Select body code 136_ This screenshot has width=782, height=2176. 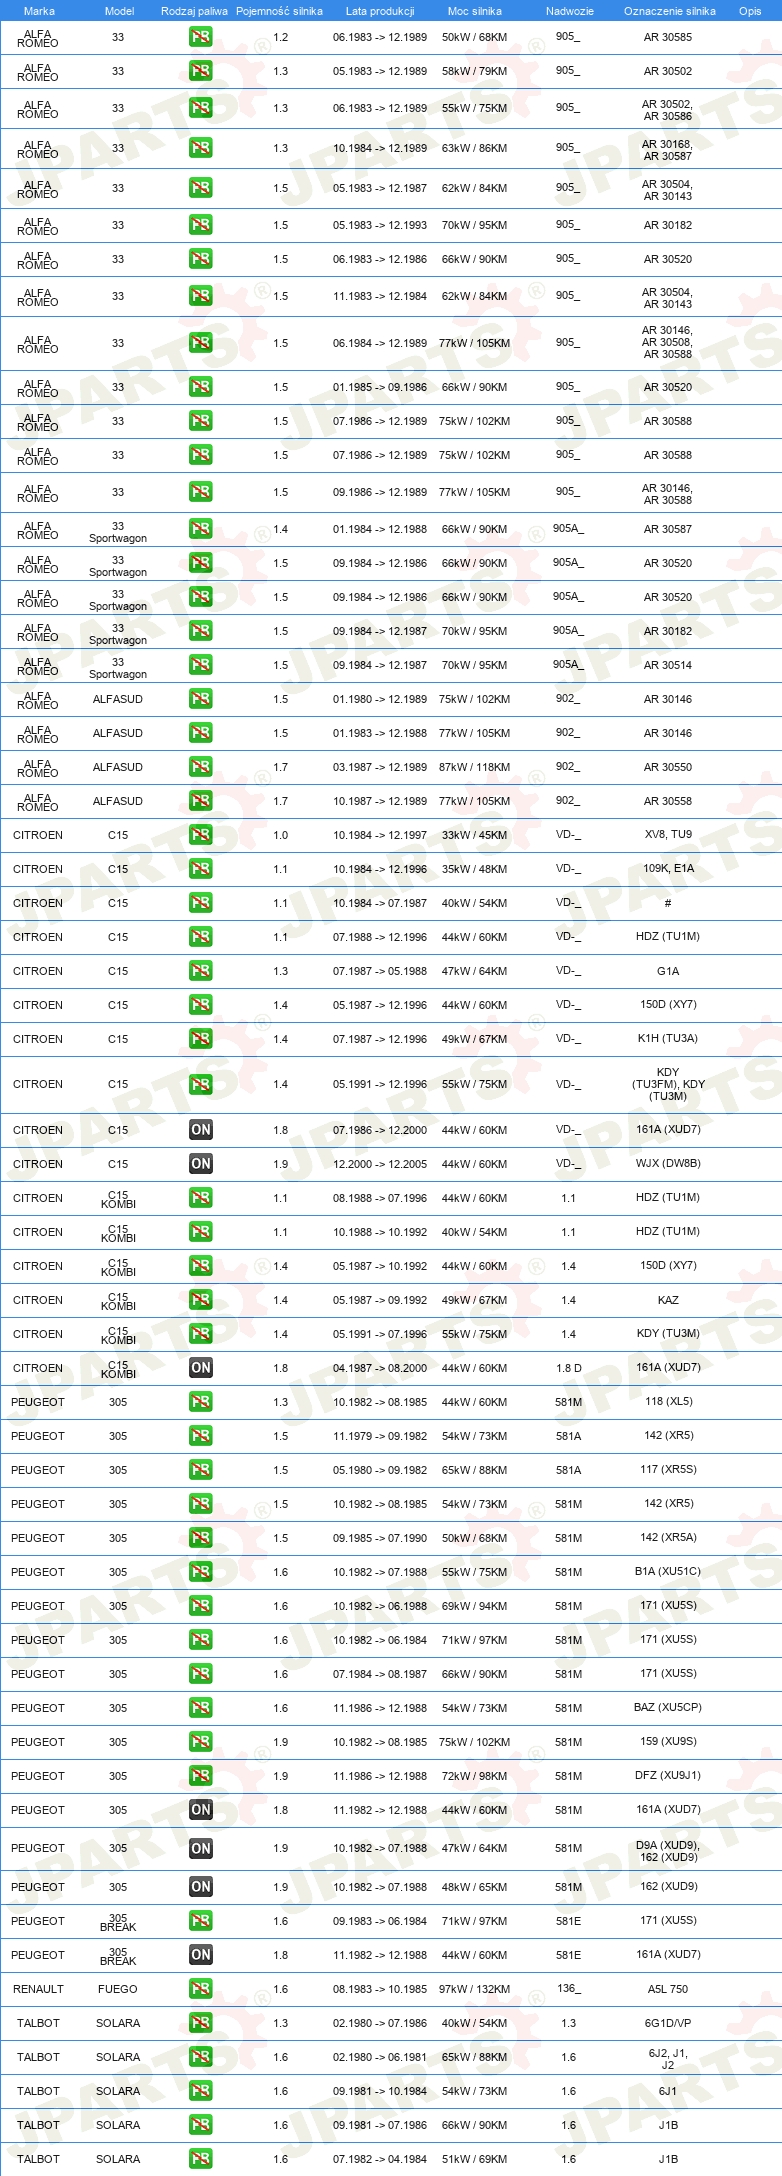568,1988
